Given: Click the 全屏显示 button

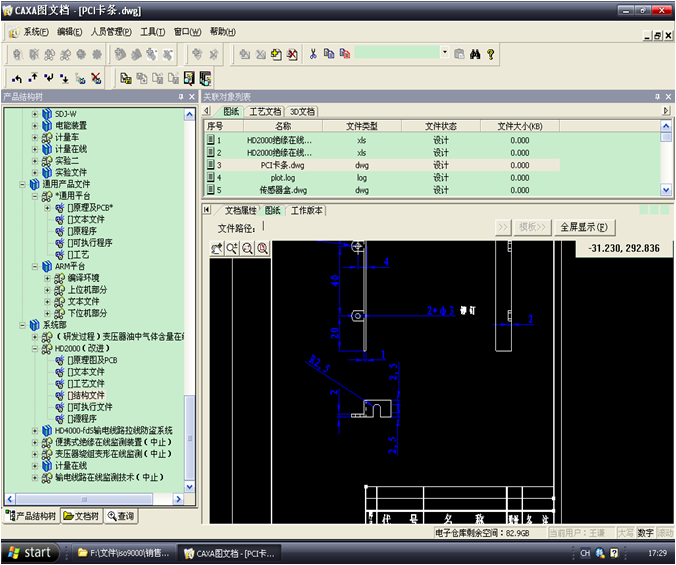Looking at the screenshot, I should [584, 227].
